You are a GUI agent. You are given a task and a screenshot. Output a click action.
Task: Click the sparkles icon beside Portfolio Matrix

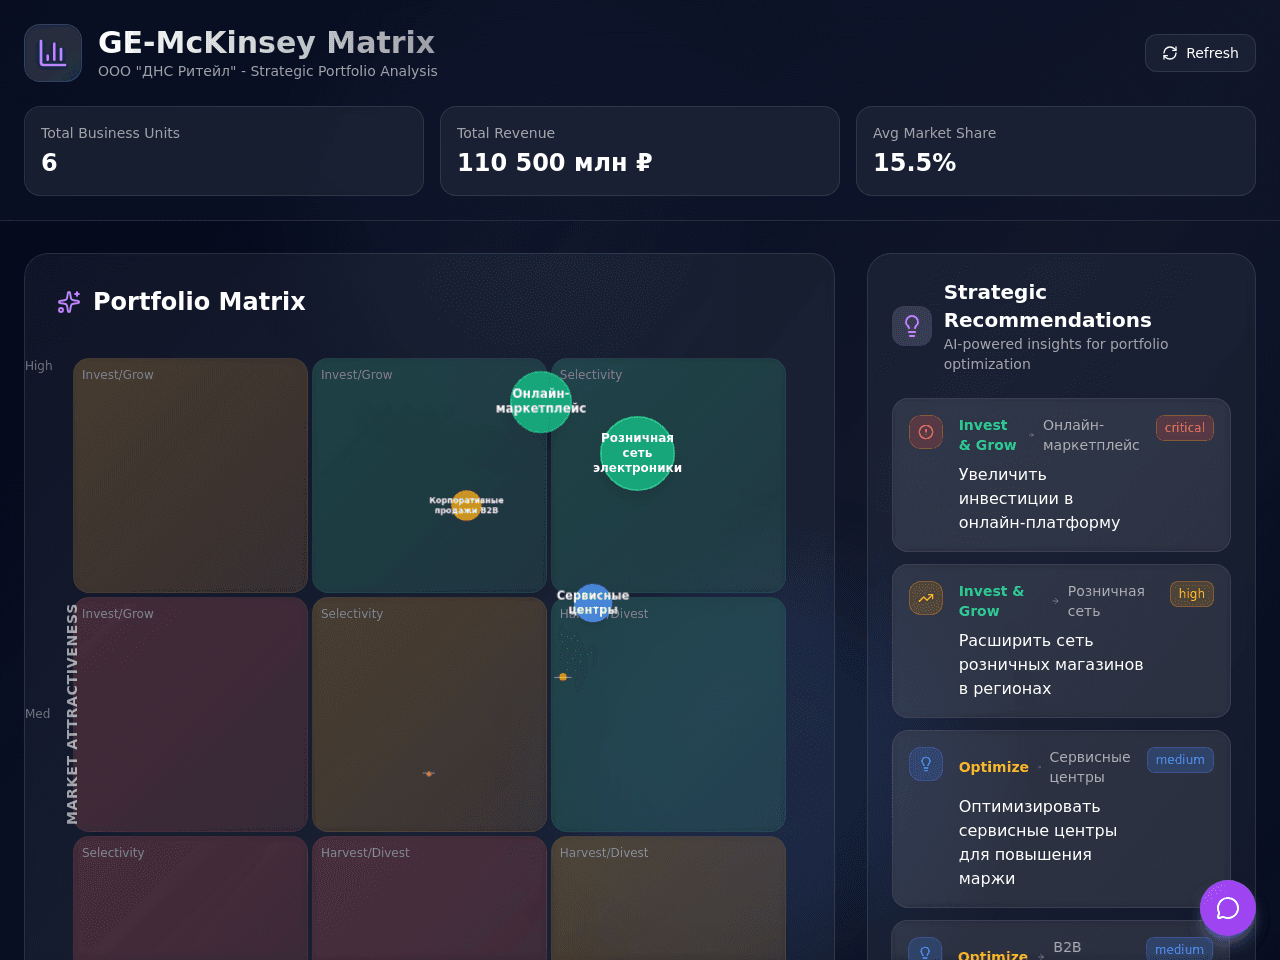tap(69, 302)
